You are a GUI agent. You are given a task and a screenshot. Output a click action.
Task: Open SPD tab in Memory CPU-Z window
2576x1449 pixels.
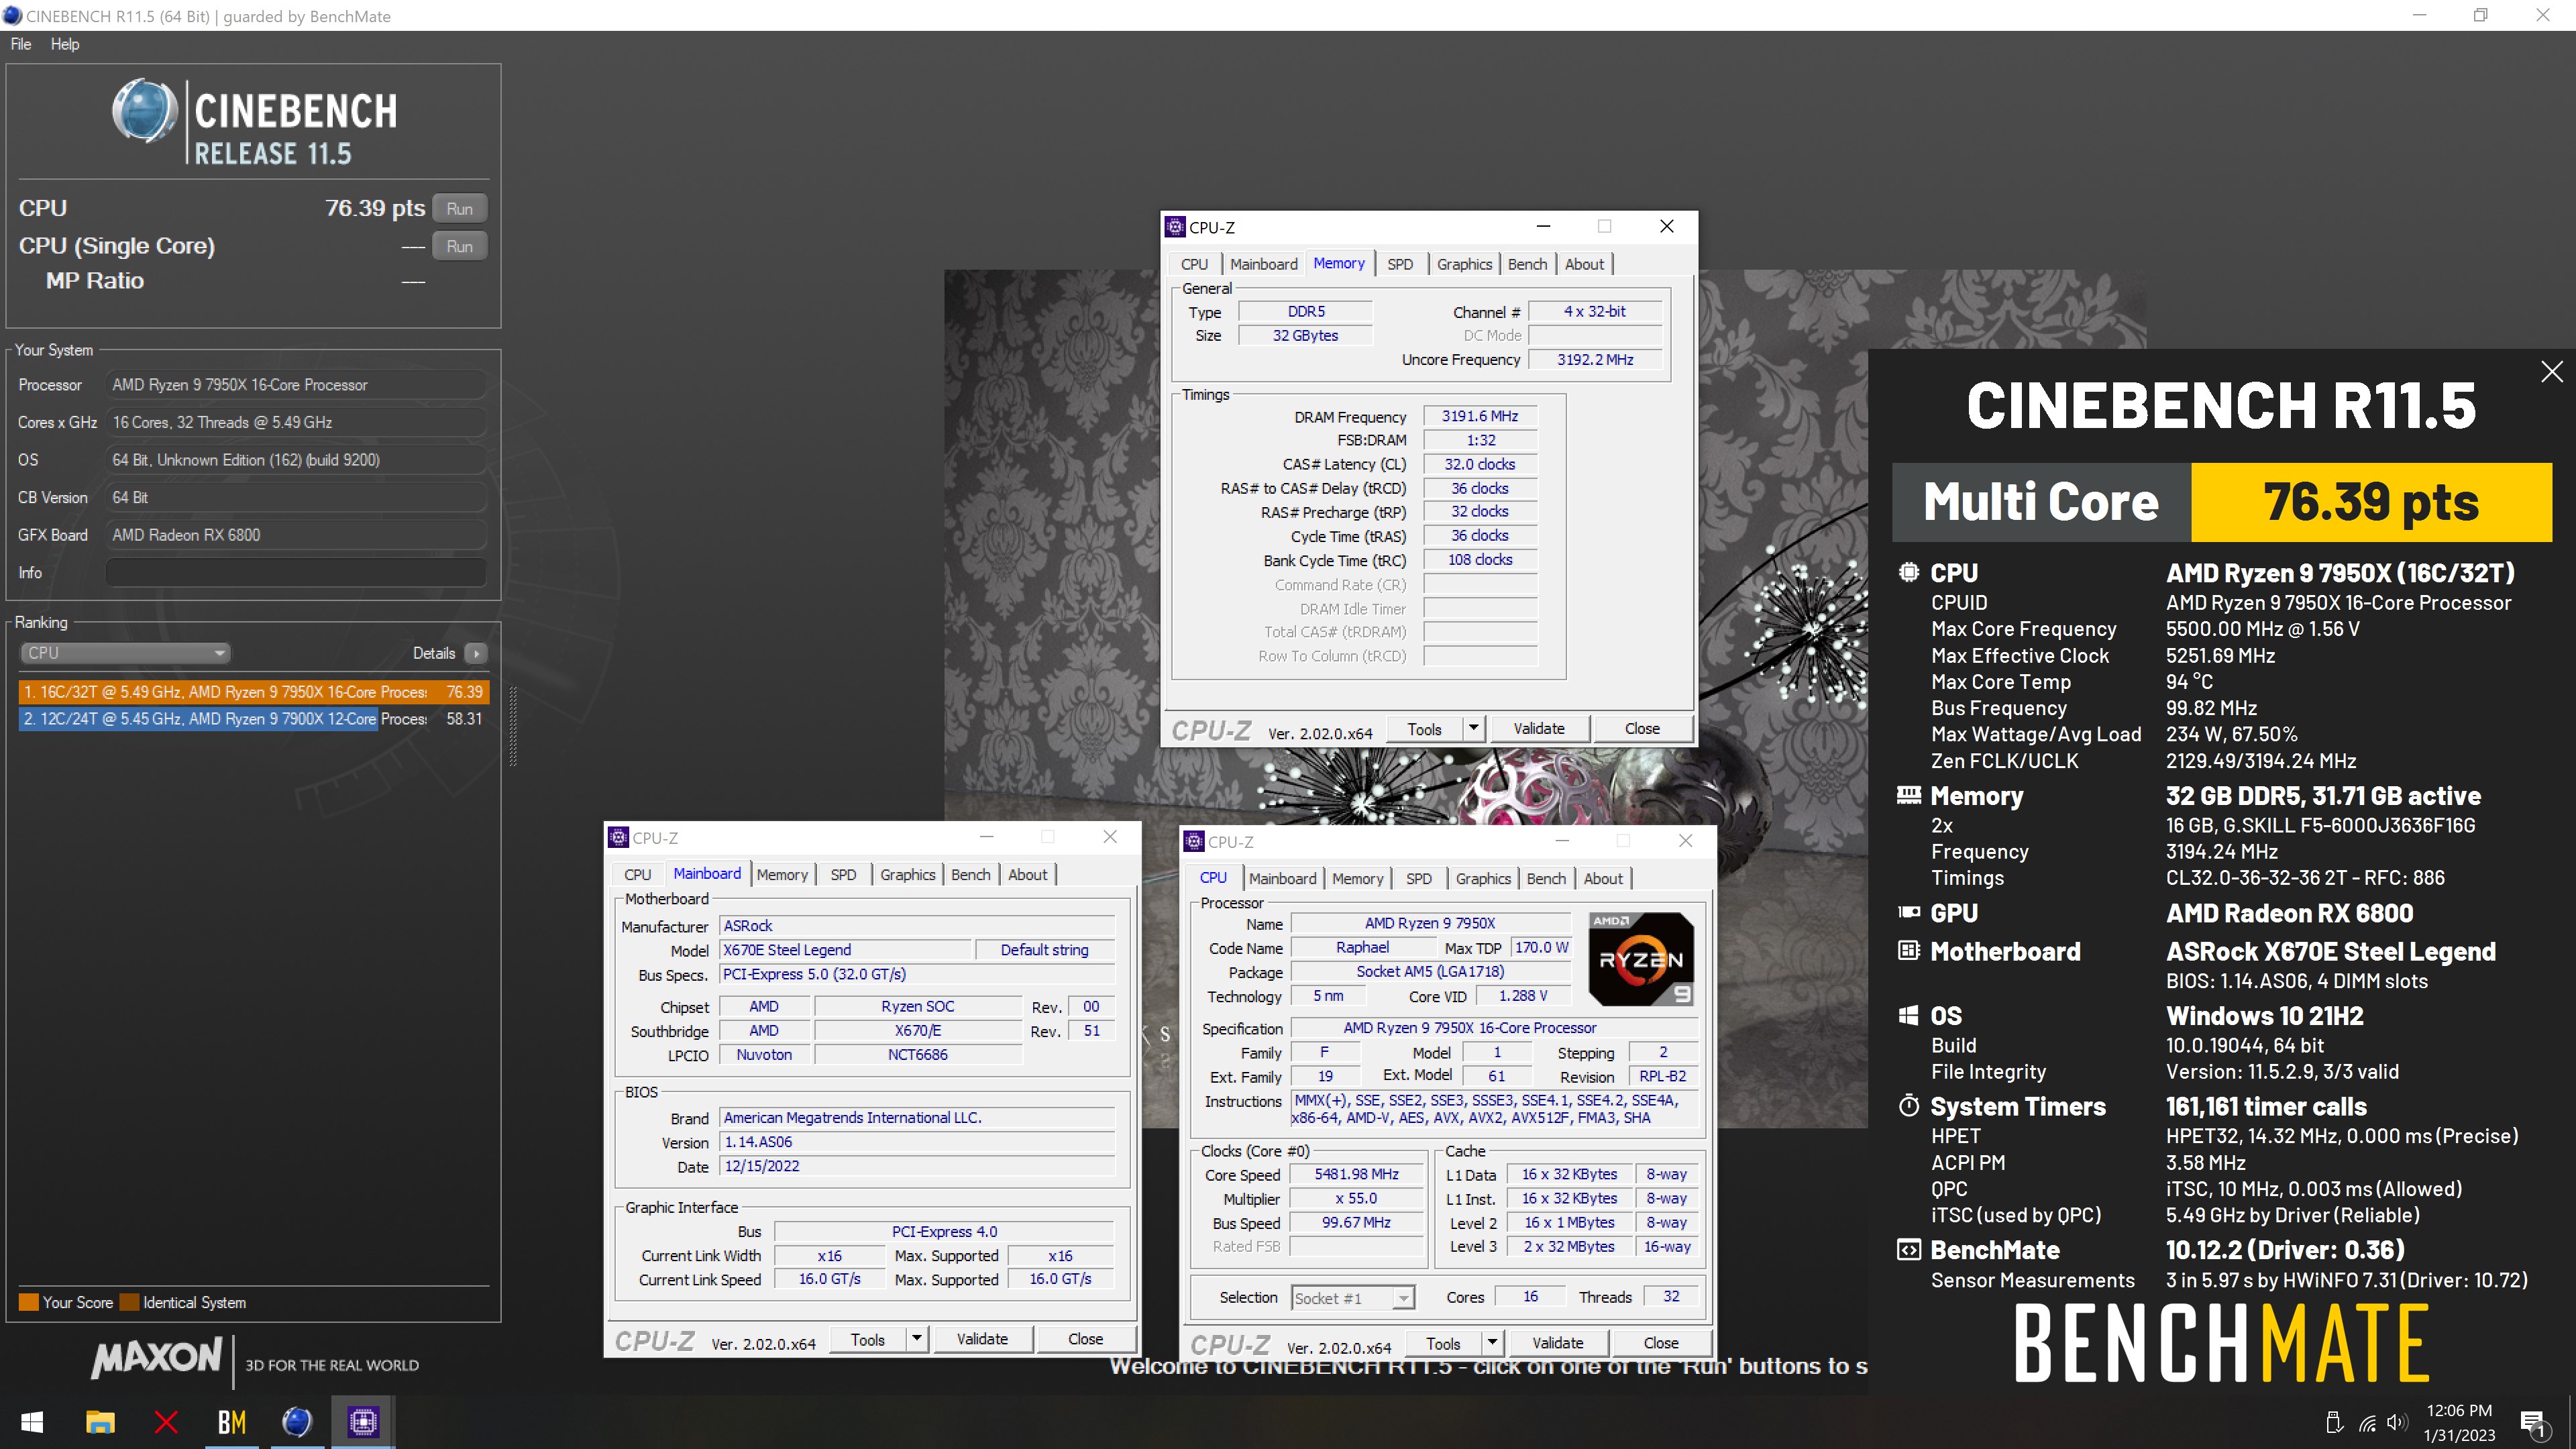[x=1400, y=264]
